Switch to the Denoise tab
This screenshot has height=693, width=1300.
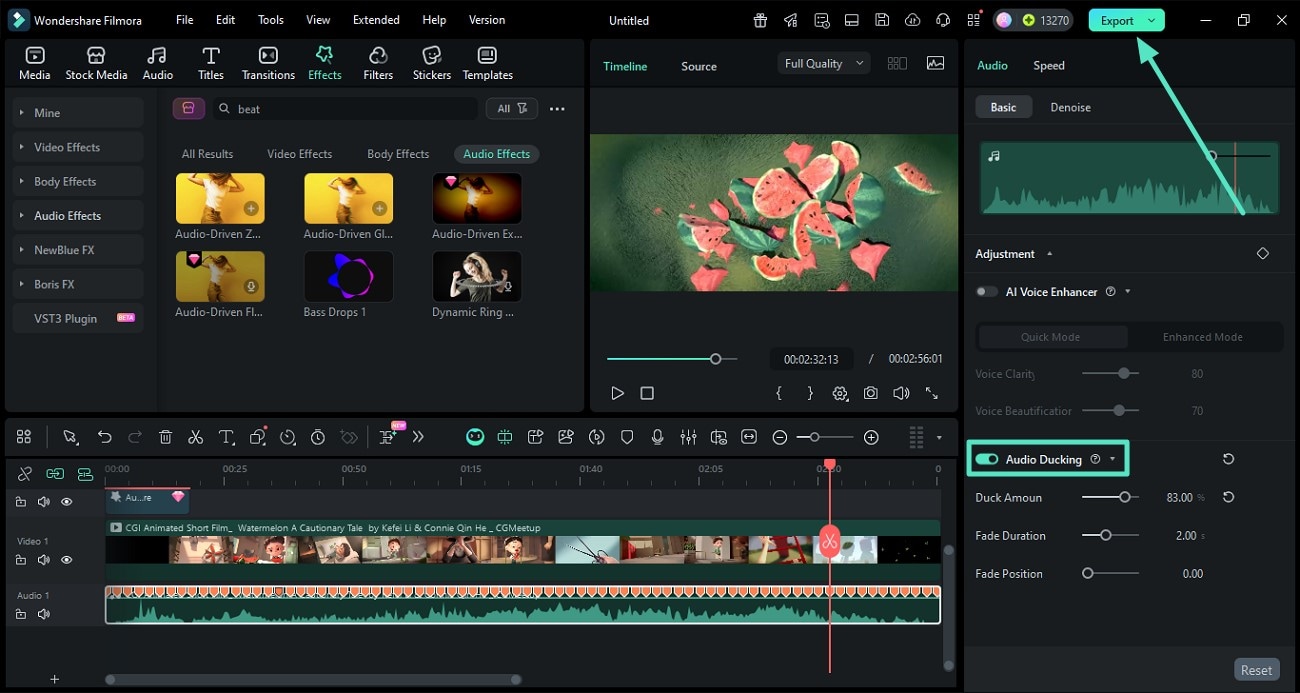tap(1070, 107)
